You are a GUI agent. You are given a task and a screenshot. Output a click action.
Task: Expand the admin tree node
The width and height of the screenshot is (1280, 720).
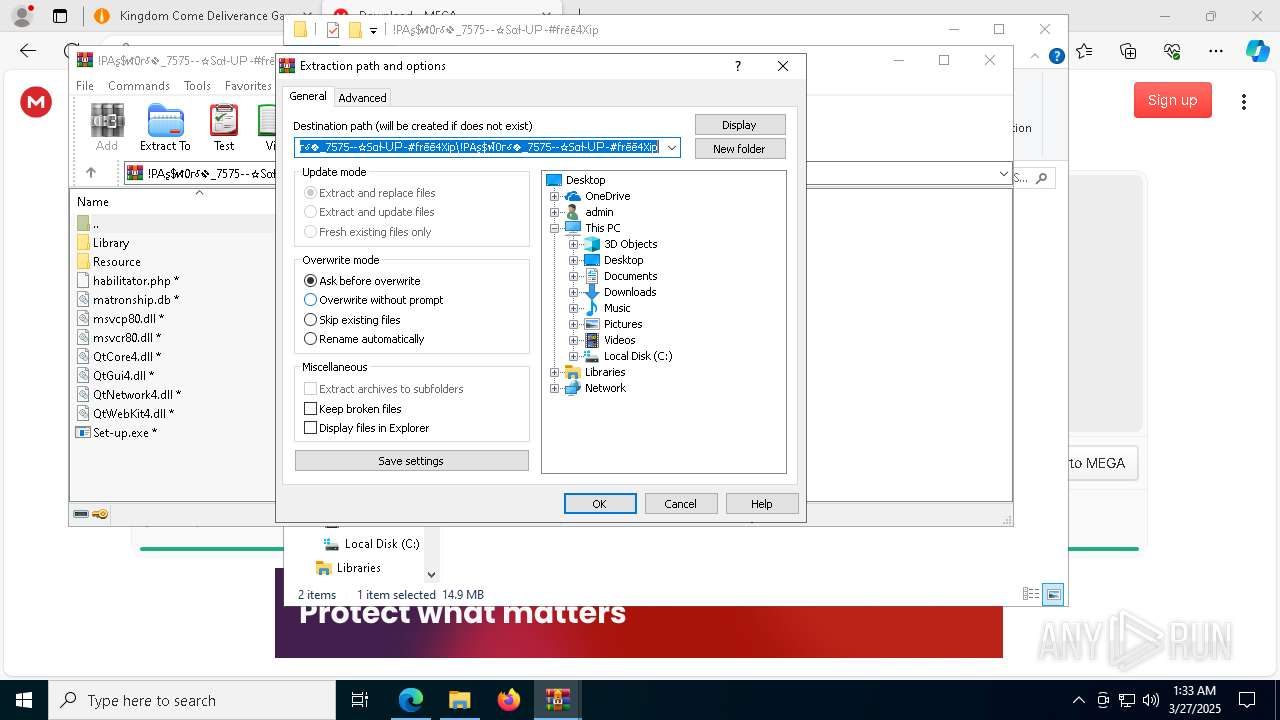pyautogui.click(x=554, y=212)
